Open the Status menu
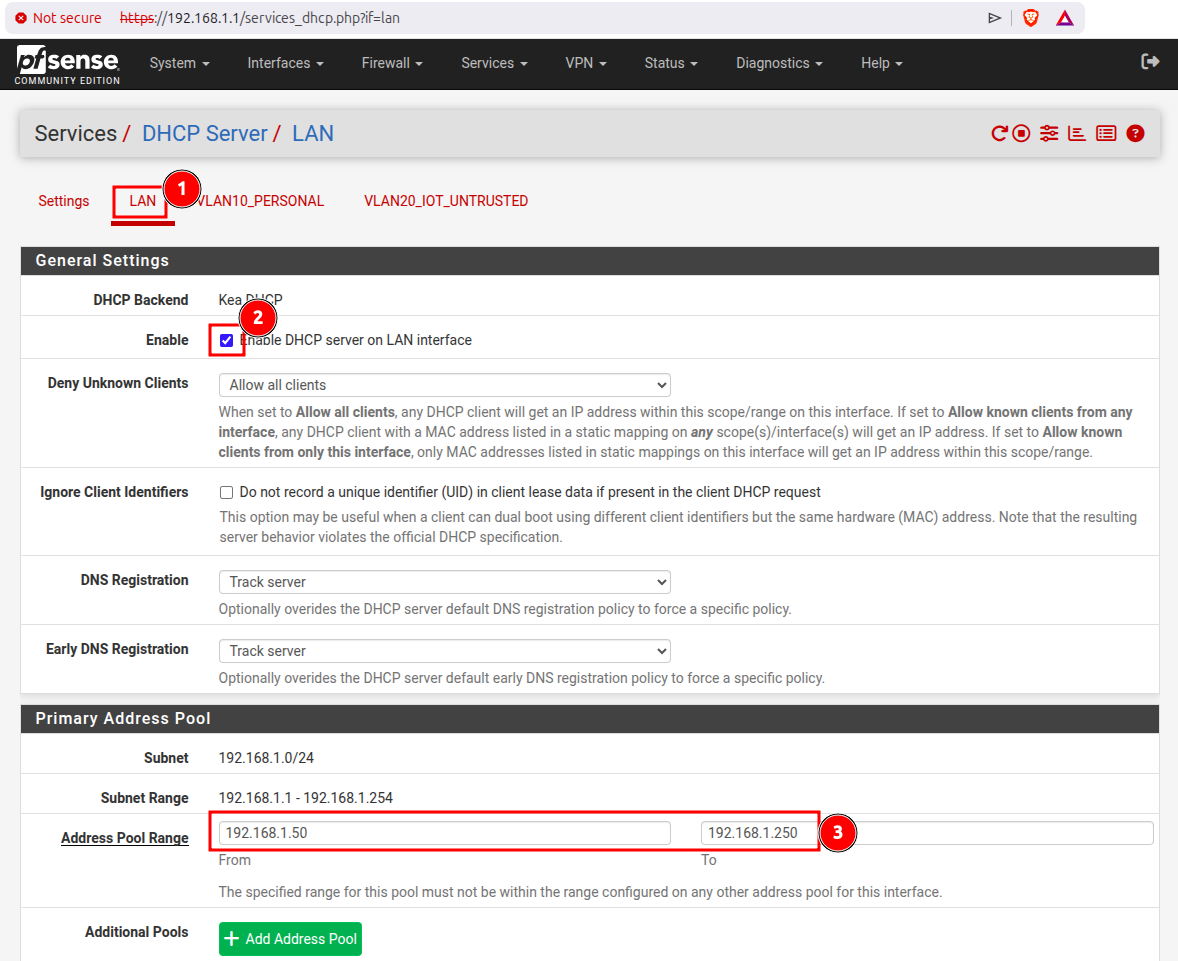This screenshot has height=961, width=1178. click(x=671, y=63)
